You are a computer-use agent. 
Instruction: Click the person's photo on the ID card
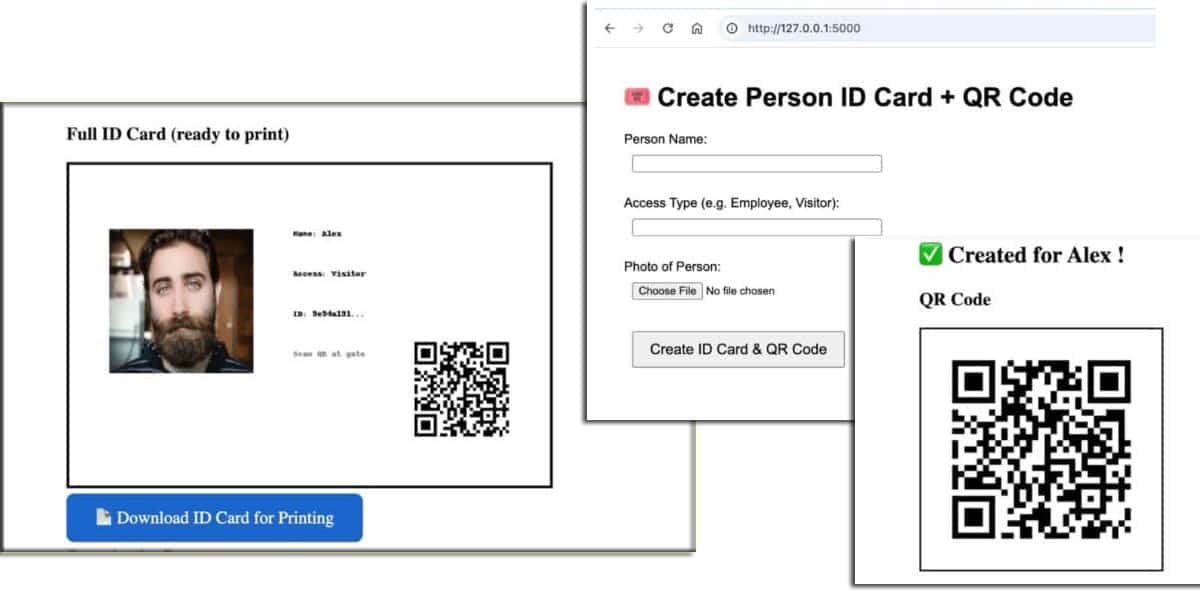pyautogui.click(x=181, y=301)
